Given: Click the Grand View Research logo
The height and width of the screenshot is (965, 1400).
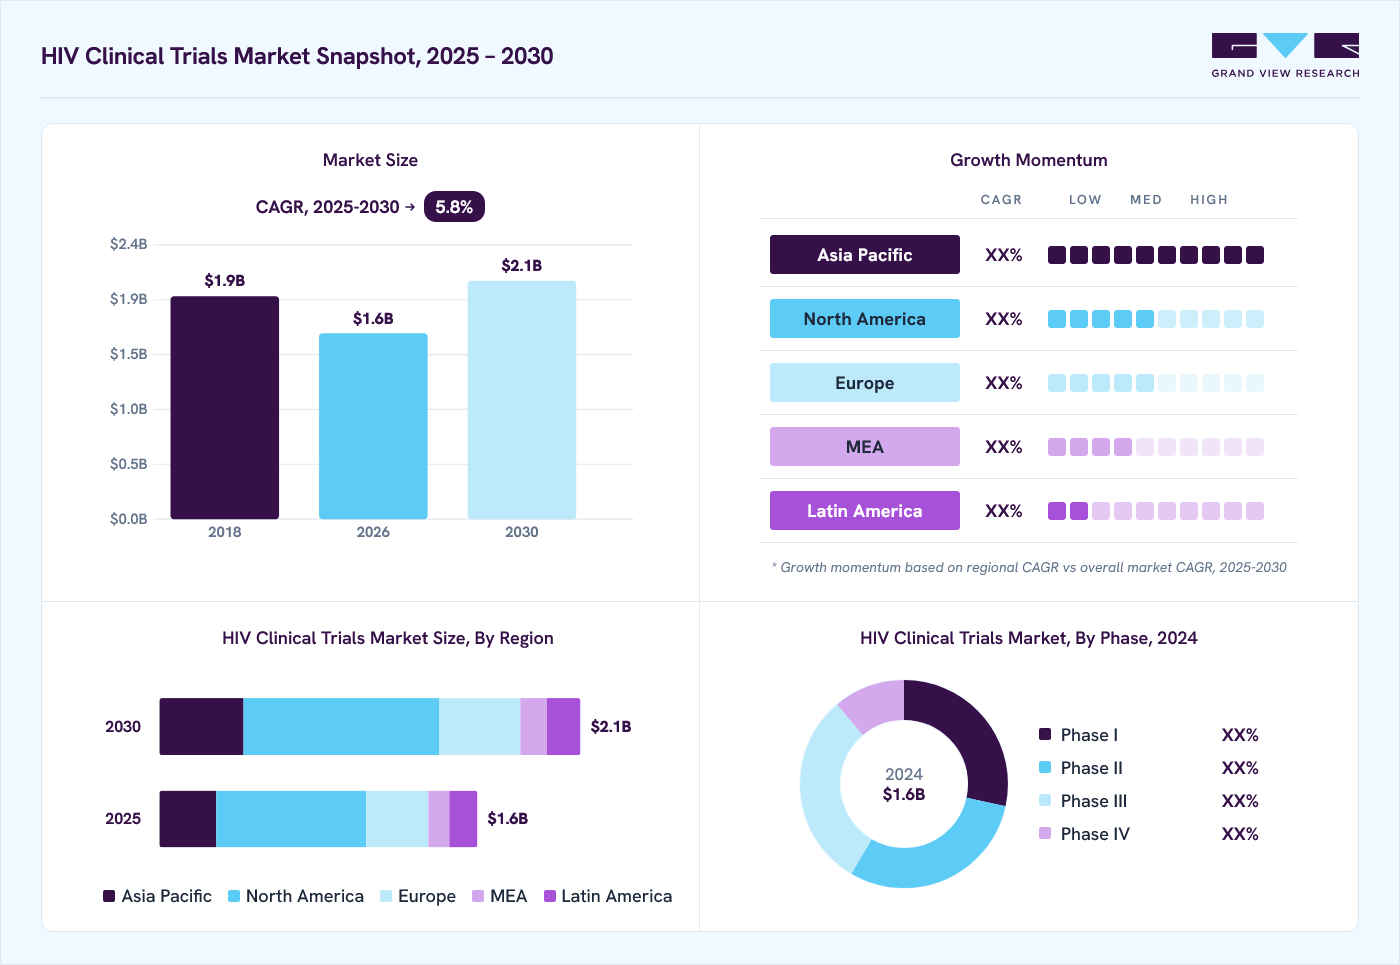Looking at the screenshot, I should click(1285, 56).
